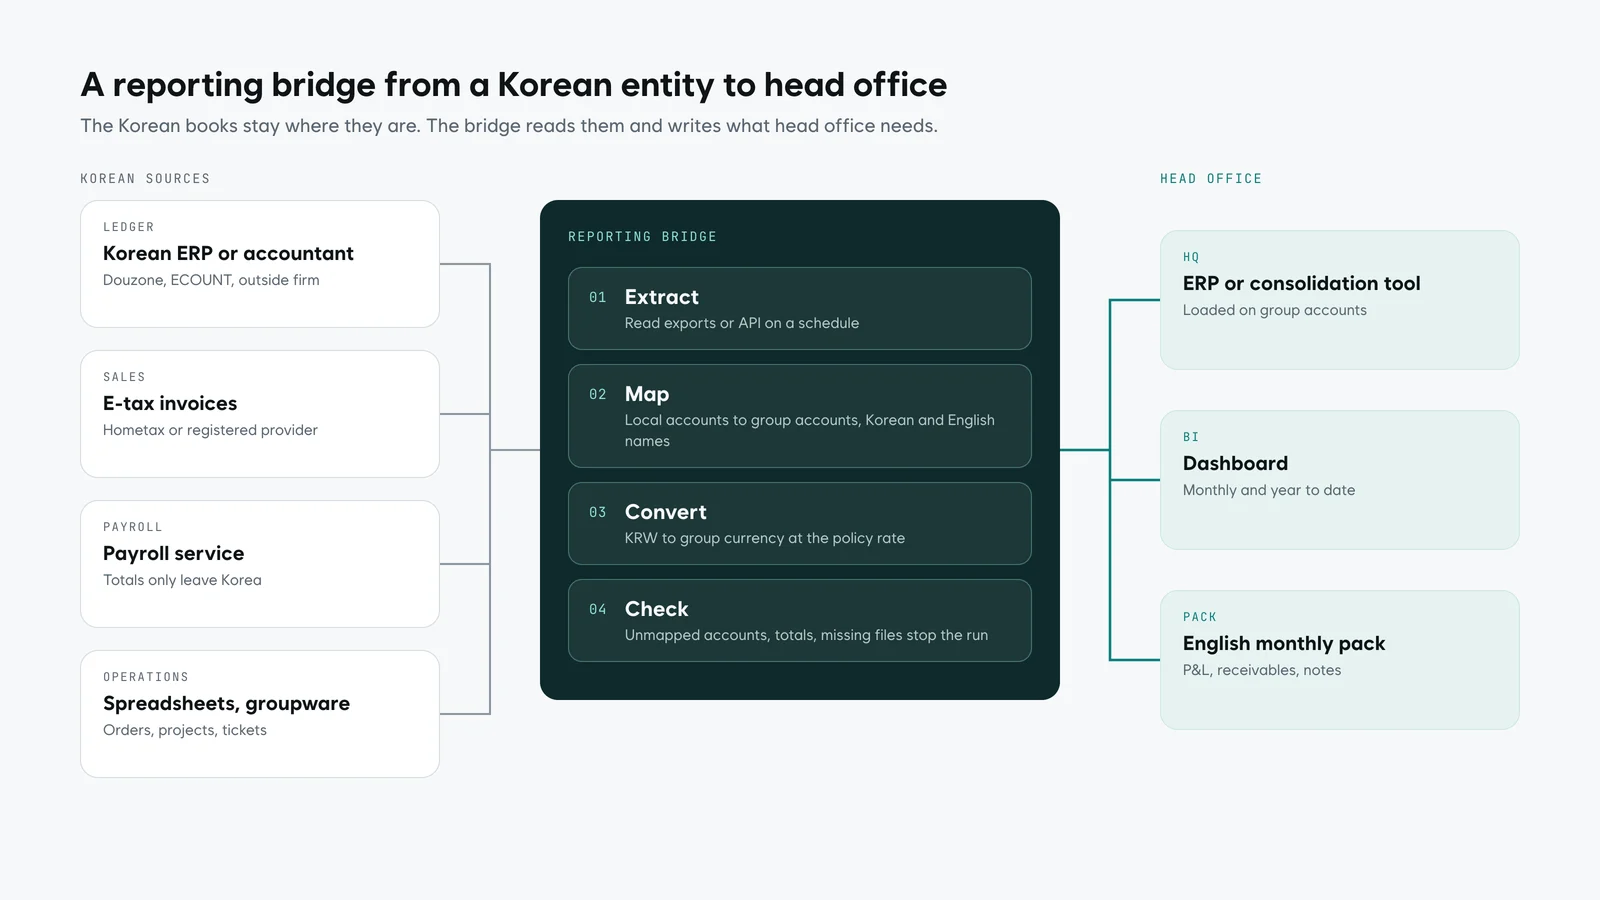Click the 'HQ' card label
1600x900 pixels.
click(x=1191, y=257)
